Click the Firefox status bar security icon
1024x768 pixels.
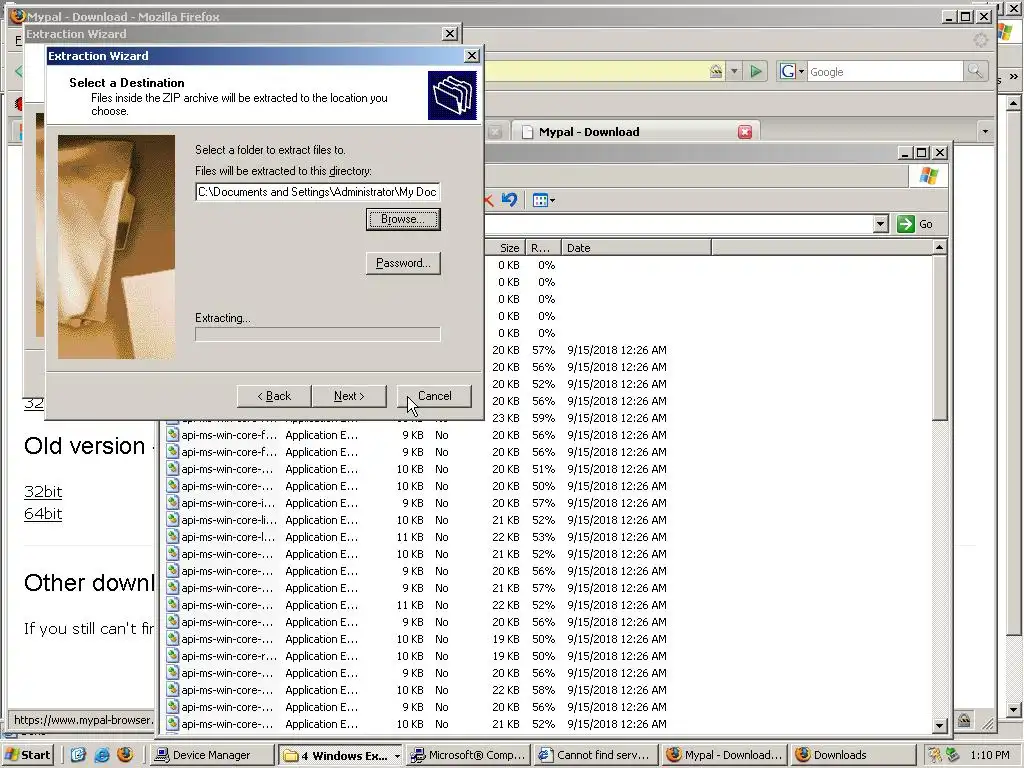pyautogui.click(x=964, y=720)
